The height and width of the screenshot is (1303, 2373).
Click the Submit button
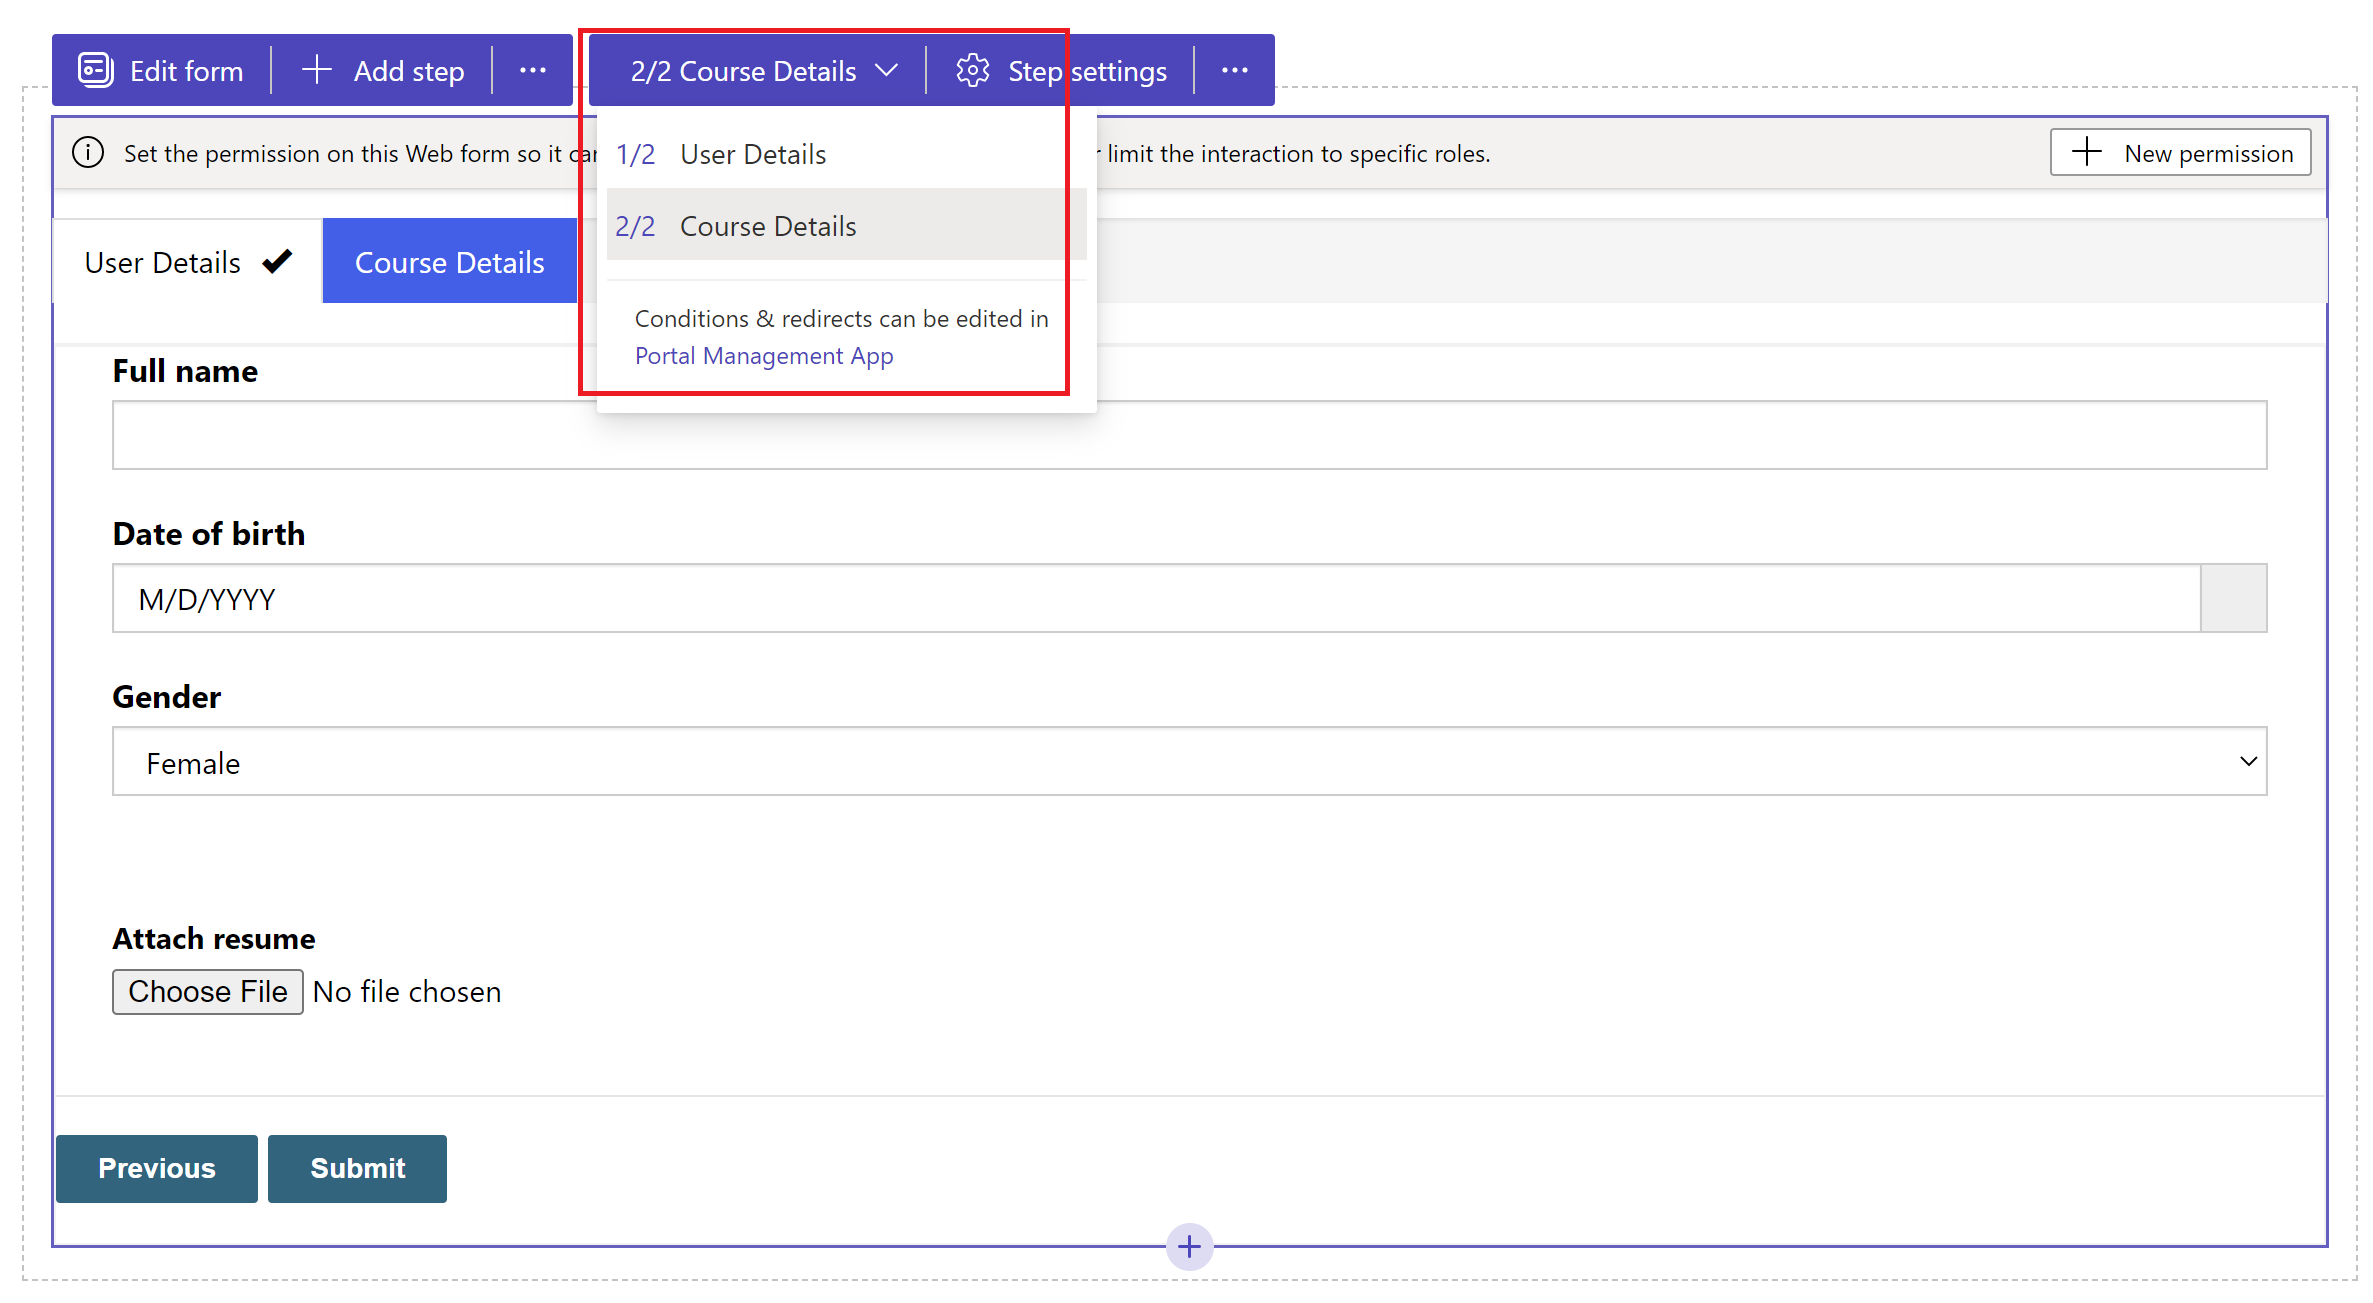(x=358, y=1167)
